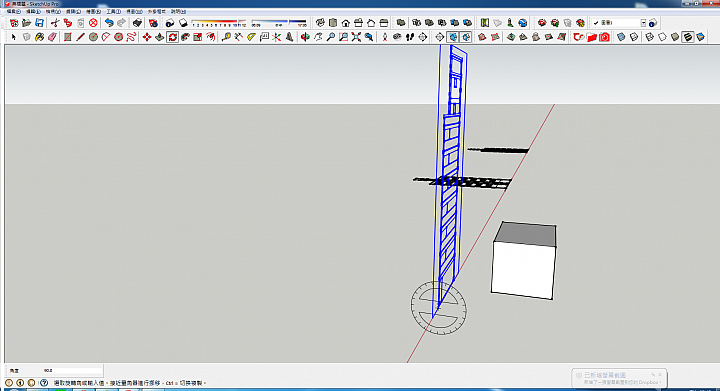
Task: Click the angle measurement input box
Action: coord(72,370)
